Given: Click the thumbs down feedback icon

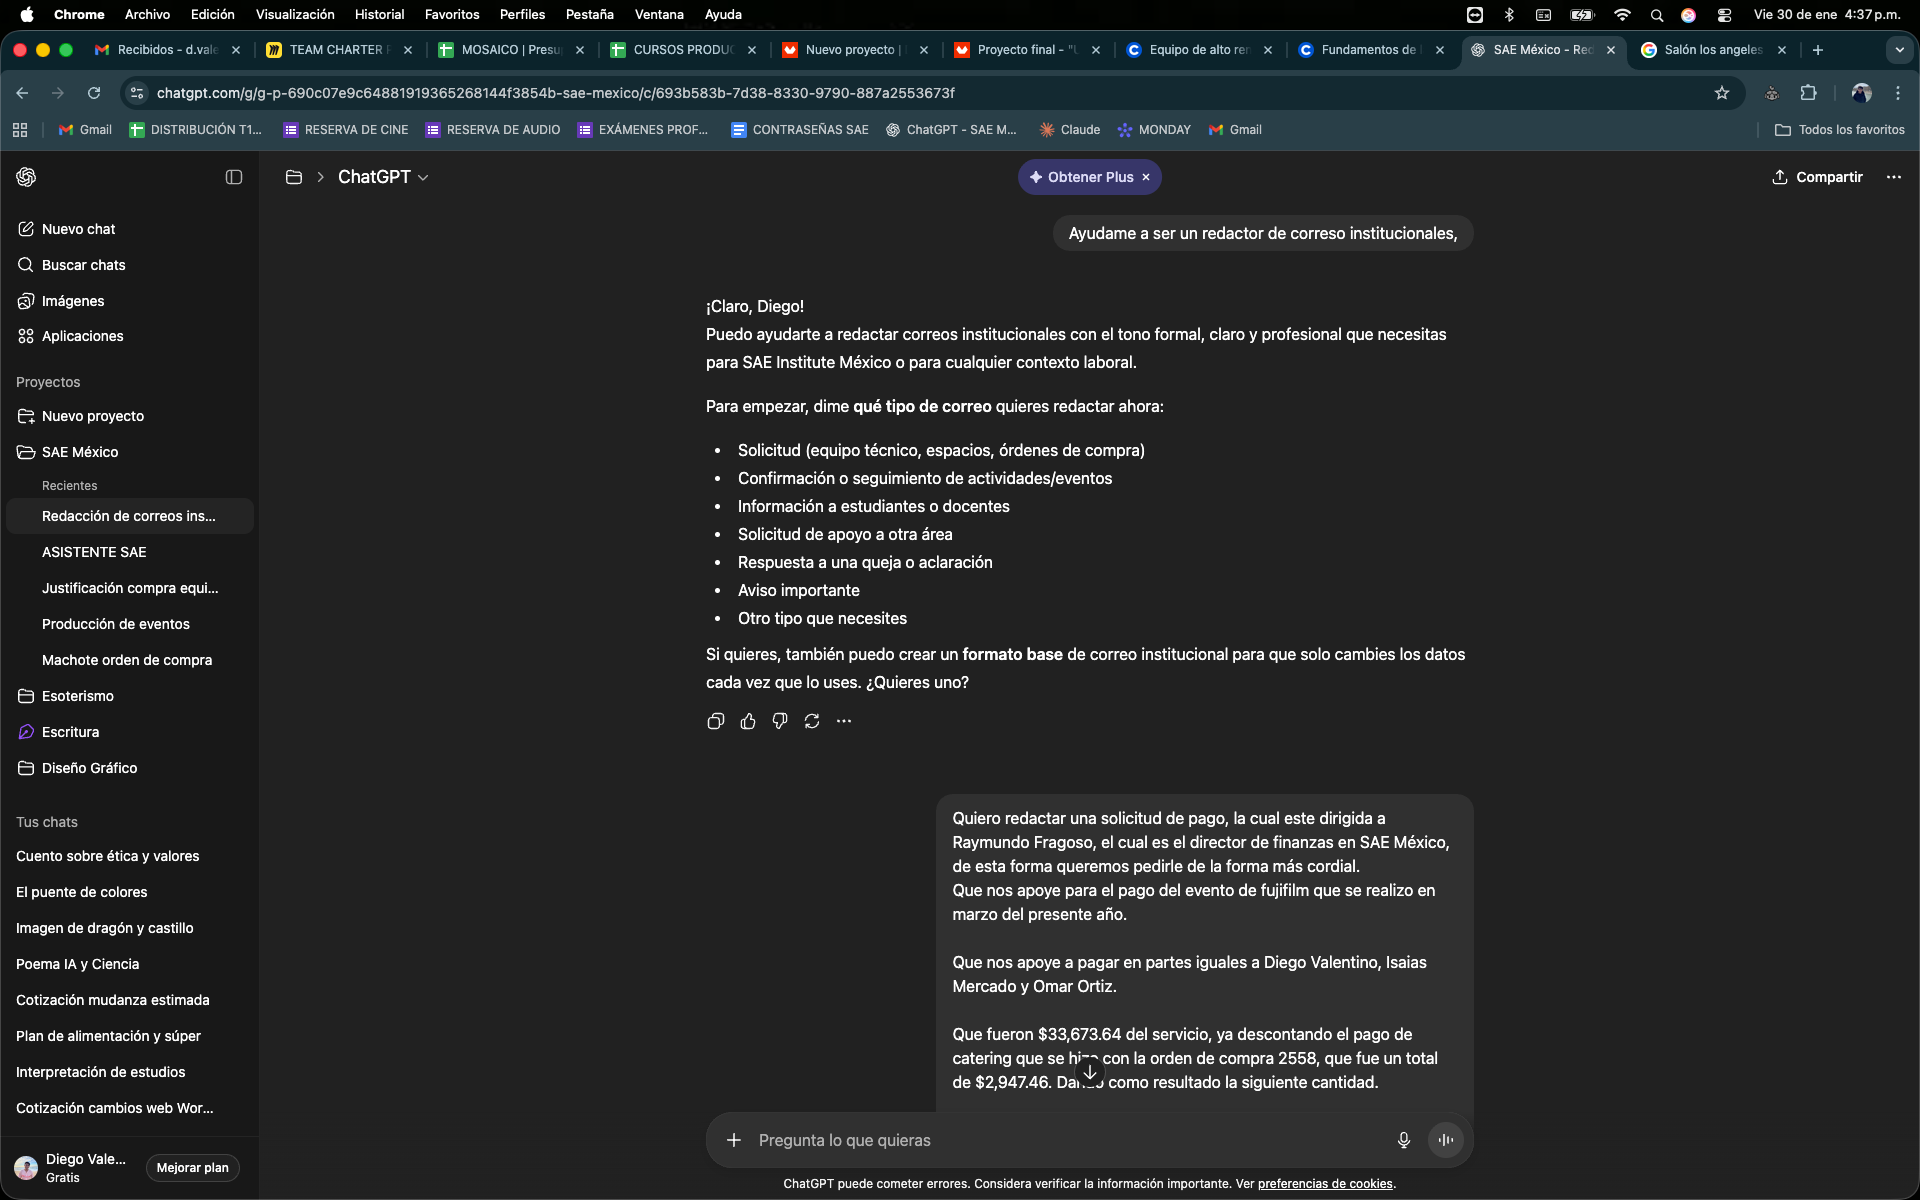Looking at the screenshot, I should (x=780, y=721).
